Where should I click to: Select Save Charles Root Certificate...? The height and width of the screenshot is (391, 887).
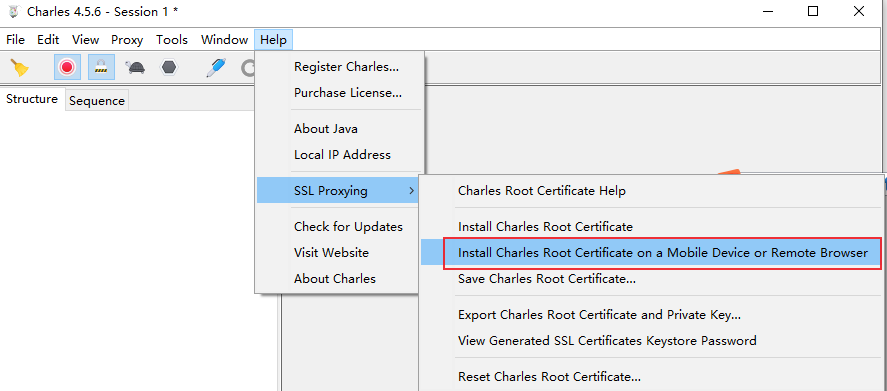[547, 279]
